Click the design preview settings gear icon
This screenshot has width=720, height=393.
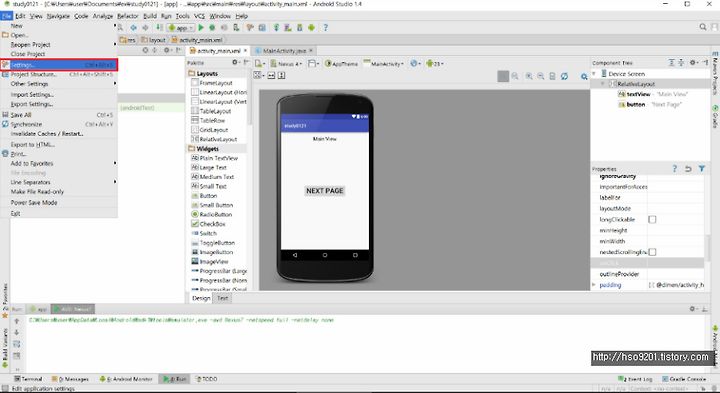click(584, 77)
